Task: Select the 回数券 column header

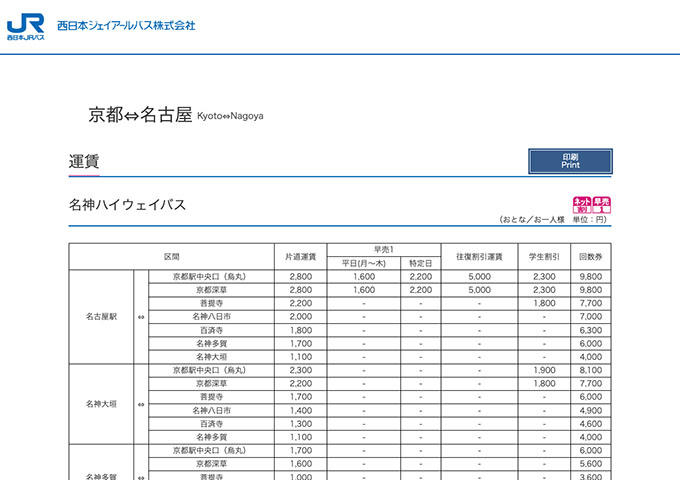Action: pos(590,257)
